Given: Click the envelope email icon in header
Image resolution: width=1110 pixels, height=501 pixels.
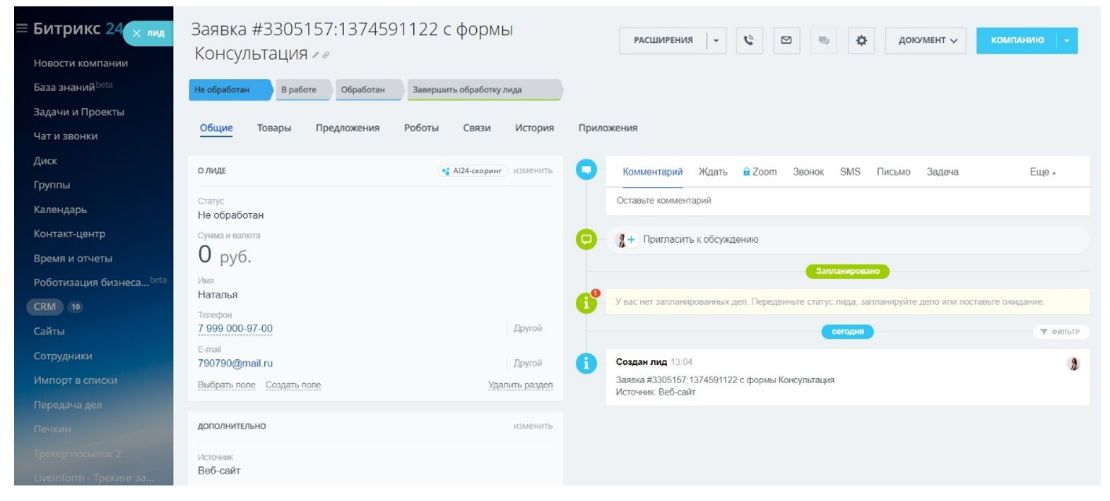Looking at the screenshot, I should [786, 40].
